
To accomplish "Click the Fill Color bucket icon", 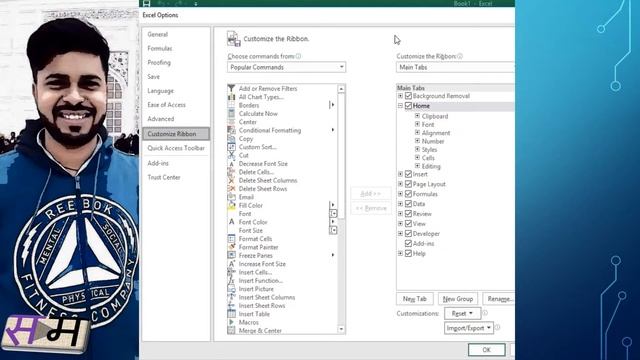I will point(231,205).
